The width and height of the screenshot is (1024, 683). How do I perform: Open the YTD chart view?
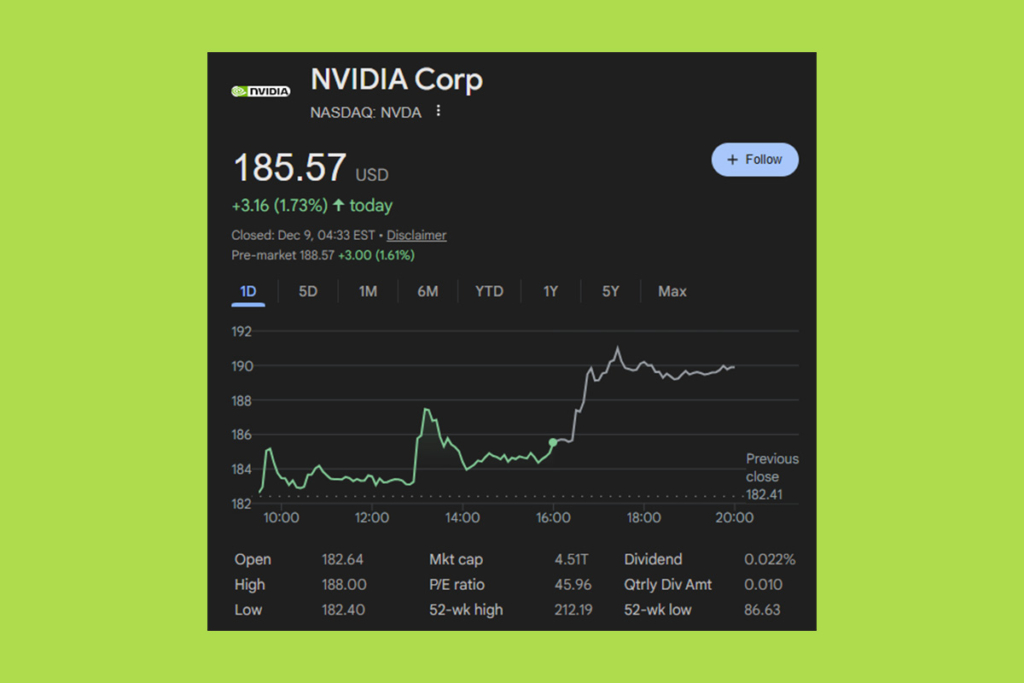click(489, 291)
